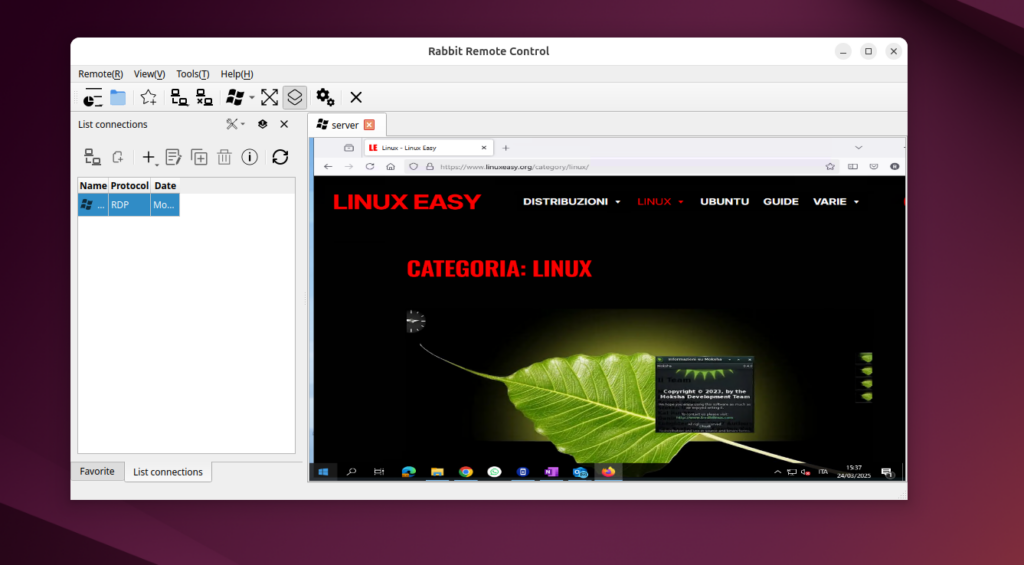This screenshot has width=1024, height=565.
Task: Switch to the Favorite tab
Action: click(x=97, y=471)
